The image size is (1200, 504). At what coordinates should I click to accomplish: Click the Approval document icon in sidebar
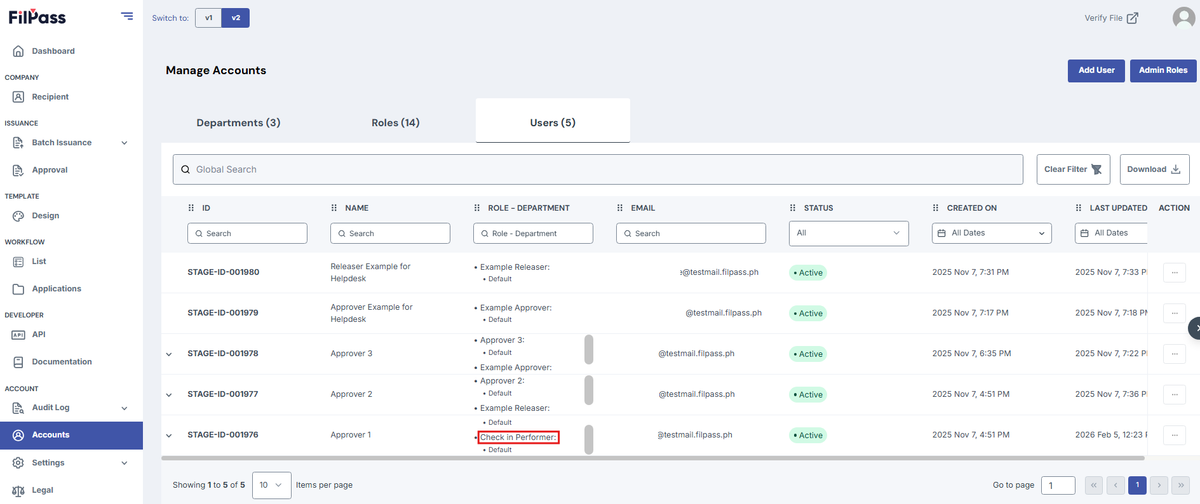tap(18, 170)
